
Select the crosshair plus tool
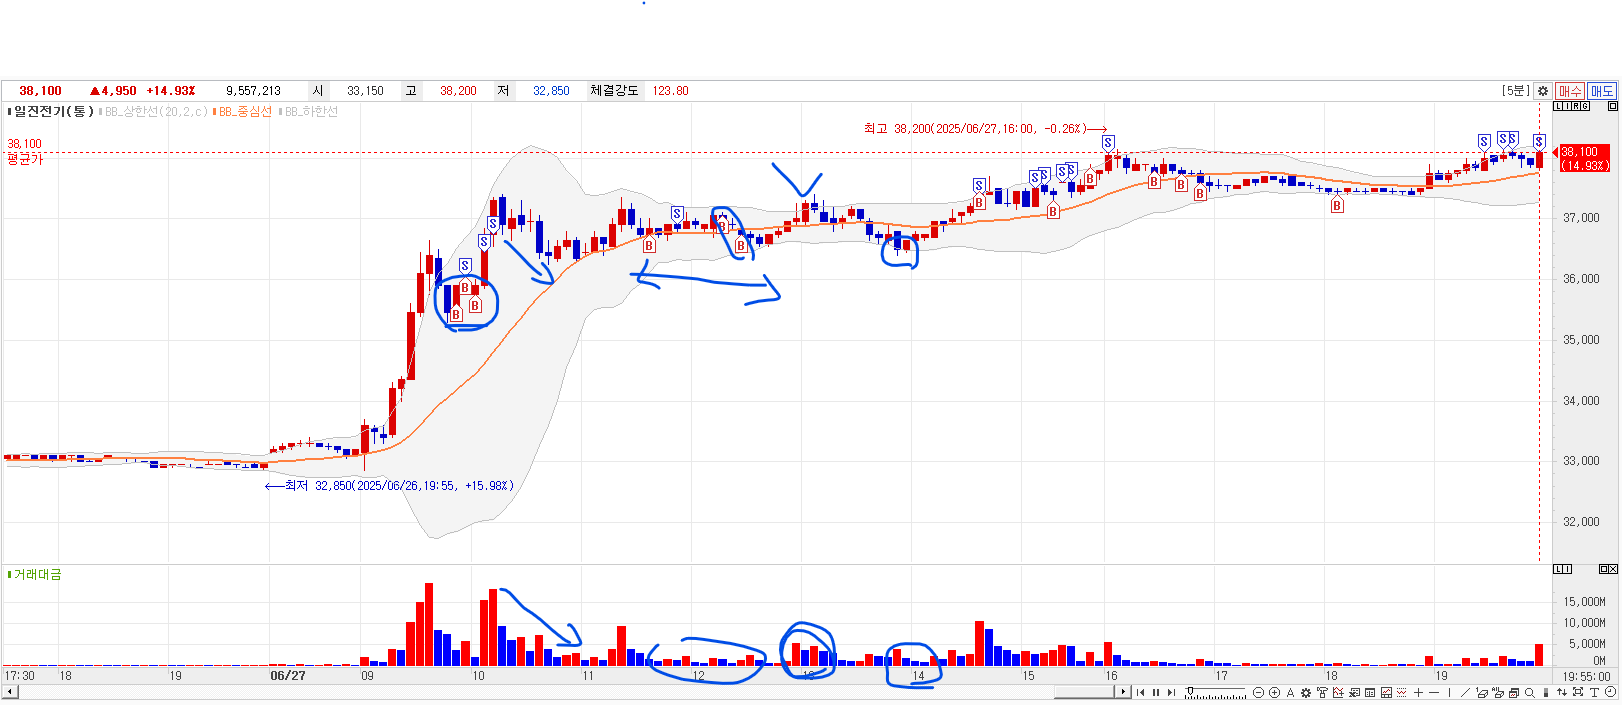[1418, 692]
